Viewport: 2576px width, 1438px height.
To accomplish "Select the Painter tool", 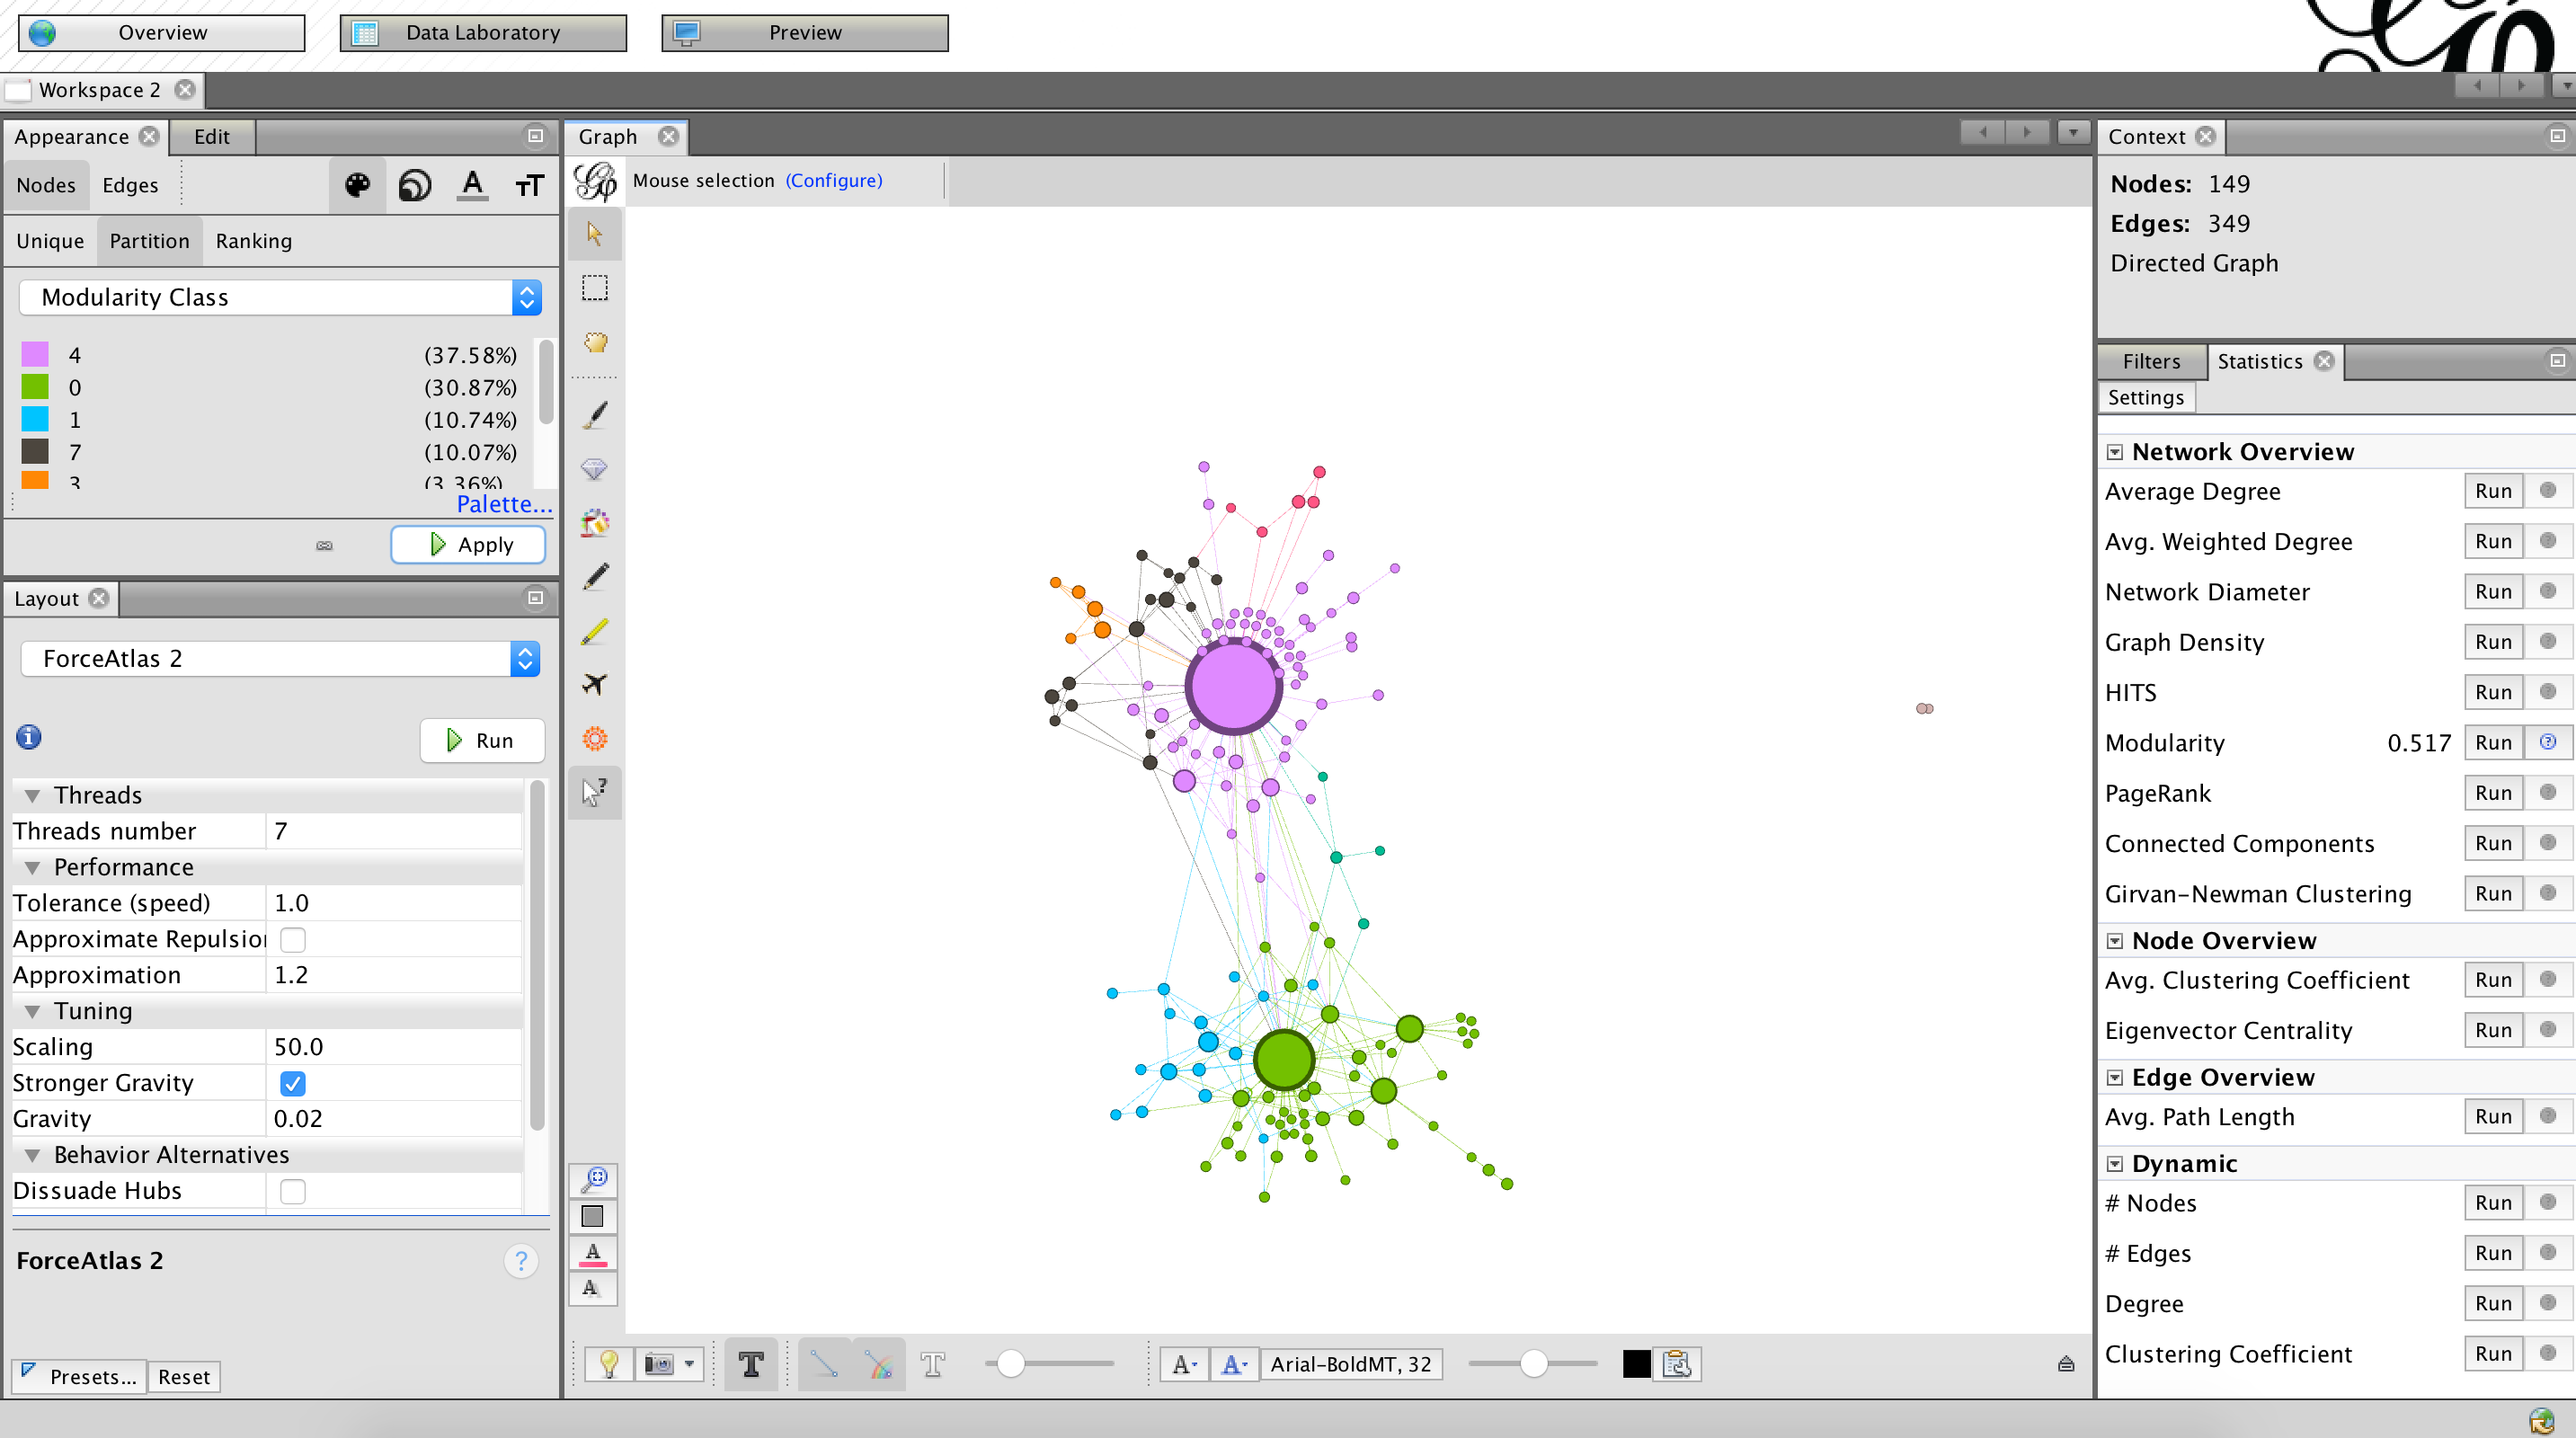I will [594, 413].
